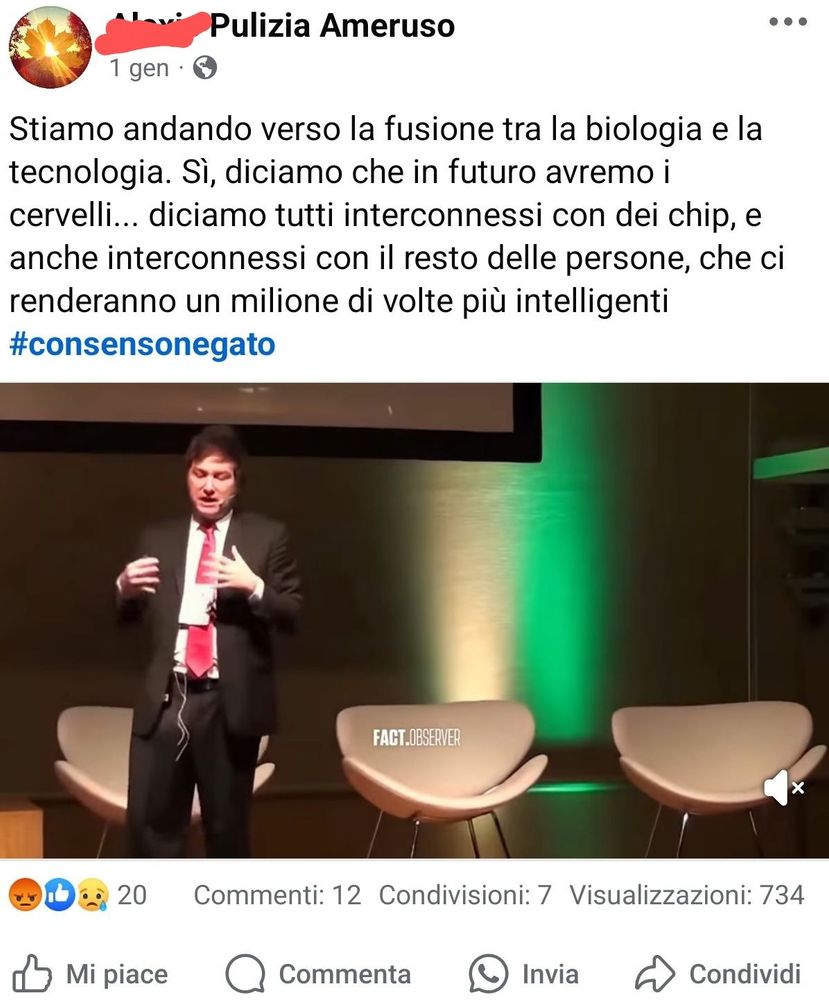Screen dimensions: 829x1000
Task: View the 20 reactions count
Action: tap(132, 895)
